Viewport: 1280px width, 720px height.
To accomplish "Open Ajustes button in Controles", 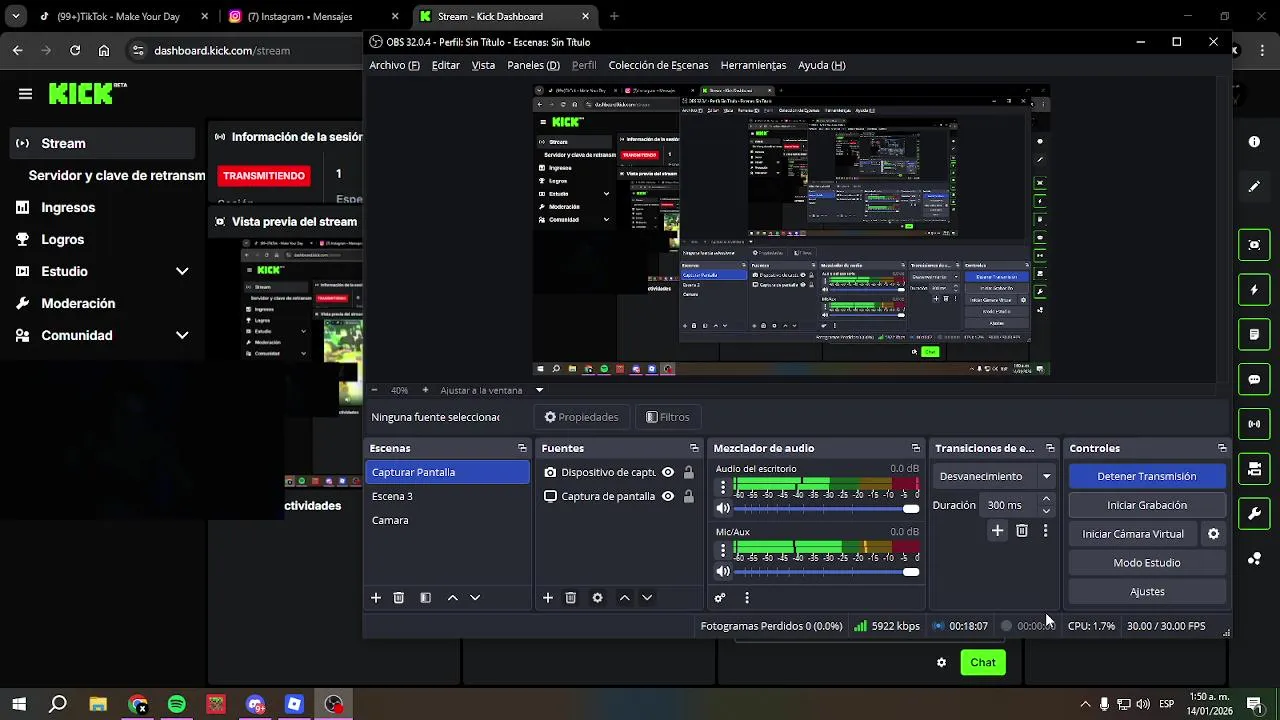I will coord(1147,592).
